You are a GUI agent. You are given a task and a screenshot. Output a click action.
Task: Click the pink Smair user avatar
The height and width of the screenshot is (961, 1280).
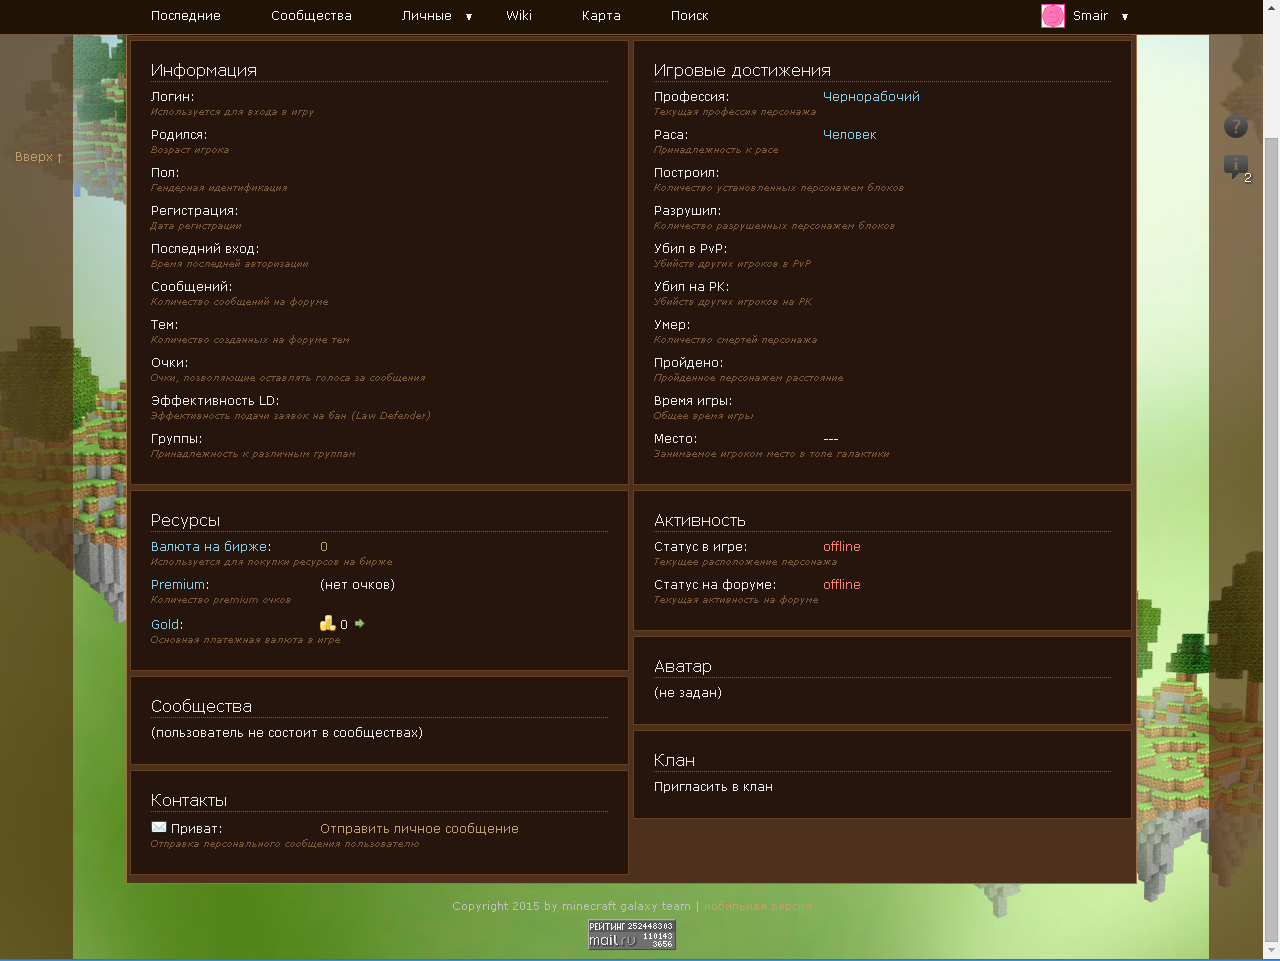tap(1052, 16)
